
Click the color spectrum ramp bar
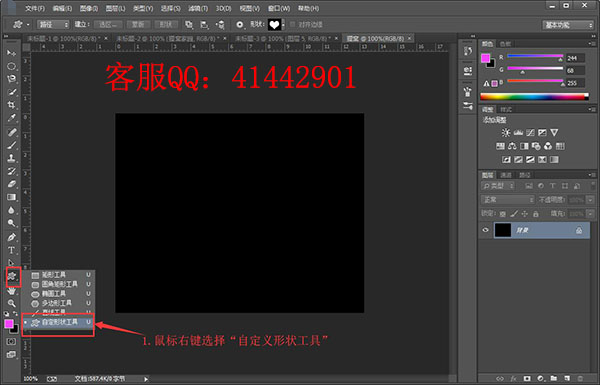pos(535,97)
